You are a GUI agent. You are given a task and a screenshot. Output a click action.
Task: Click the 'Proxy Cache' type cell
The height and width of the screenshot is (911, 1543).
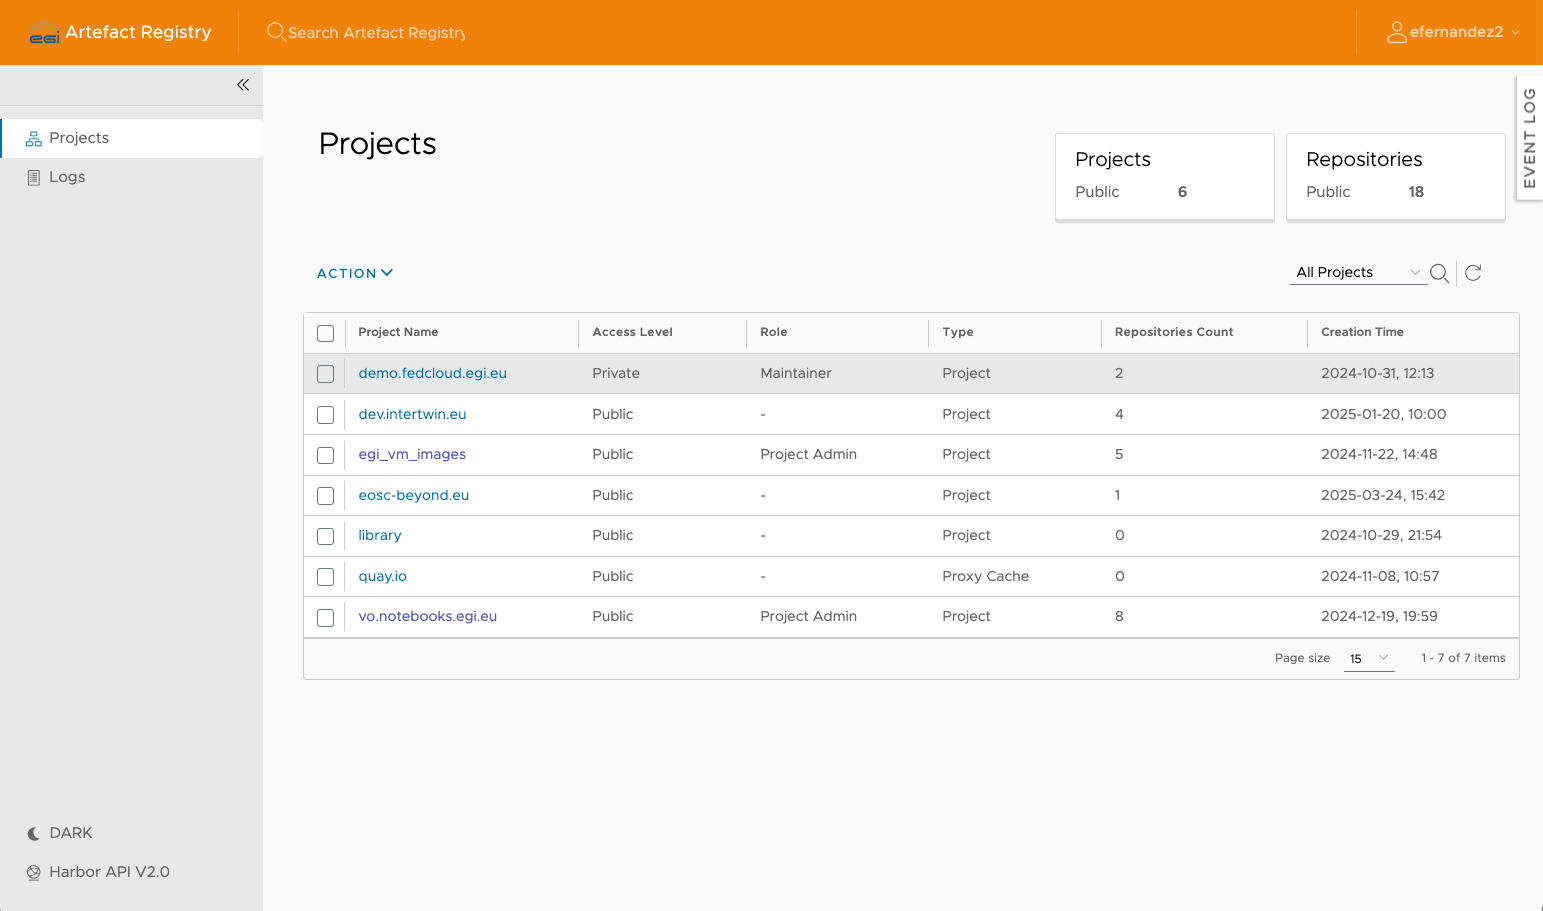tap(985, 576)
